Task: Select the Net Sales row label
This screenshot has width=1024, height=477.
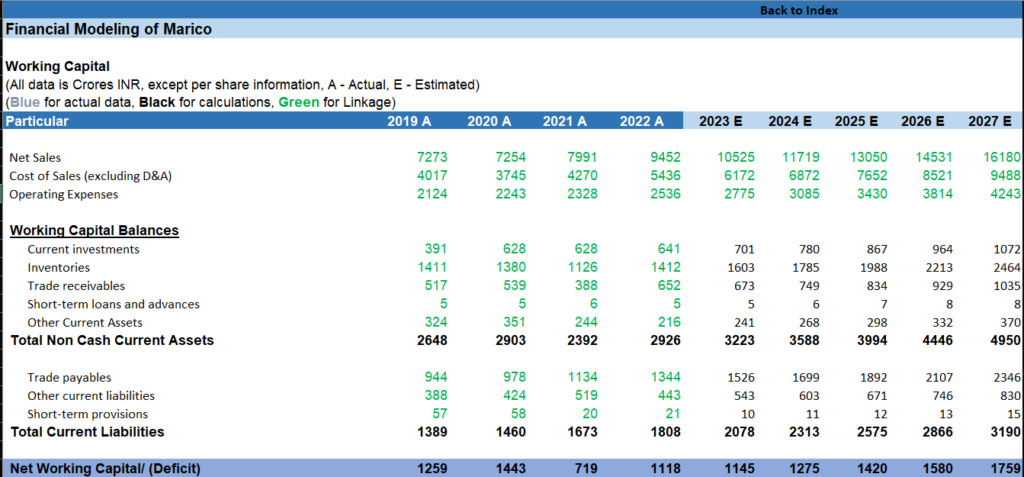Action: tap(37, 157)
